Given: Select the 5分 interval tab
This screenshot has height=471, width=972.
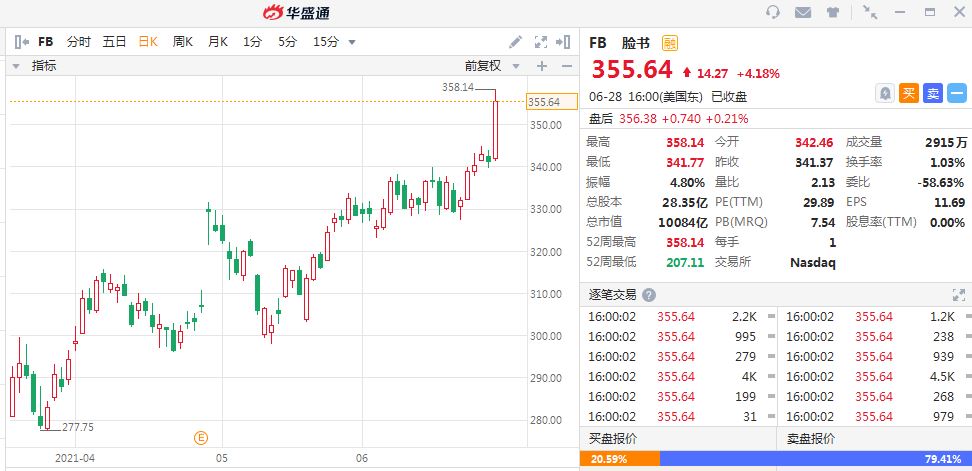Looking at the screenshot, I should (287, 42).
